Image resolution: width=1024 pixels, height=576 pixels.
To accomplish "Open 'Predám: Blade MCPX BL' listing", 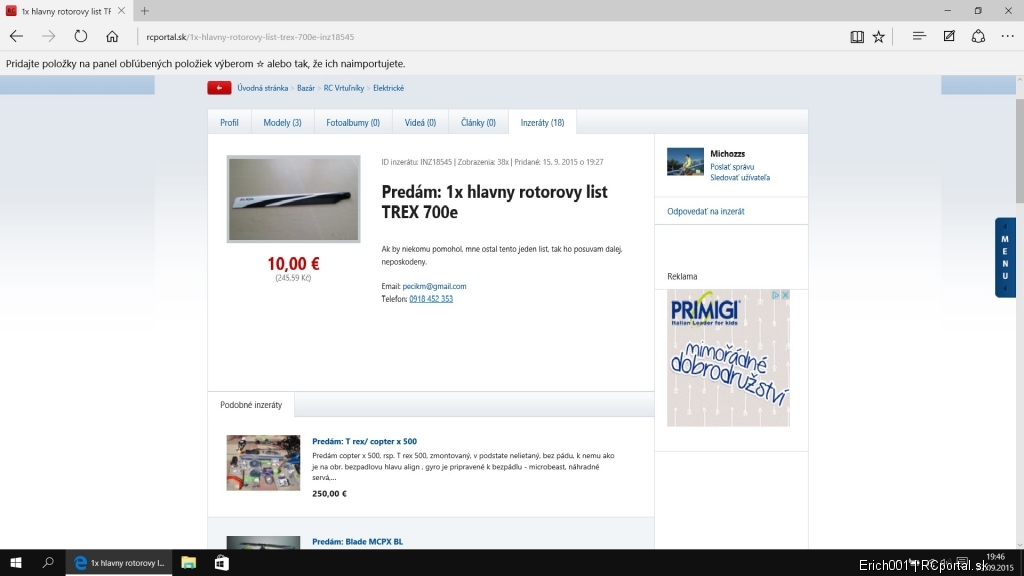I will click(x=357, y=541).
